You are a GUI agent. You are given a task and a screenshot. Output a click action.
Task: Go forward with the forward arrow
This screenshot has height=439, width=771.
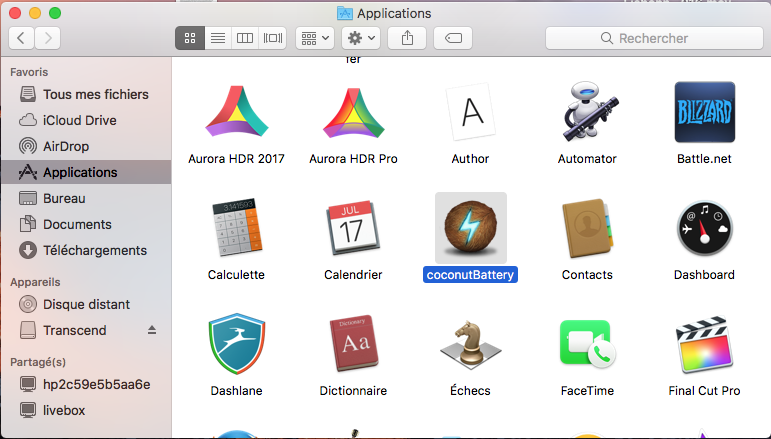coord(48,38)
